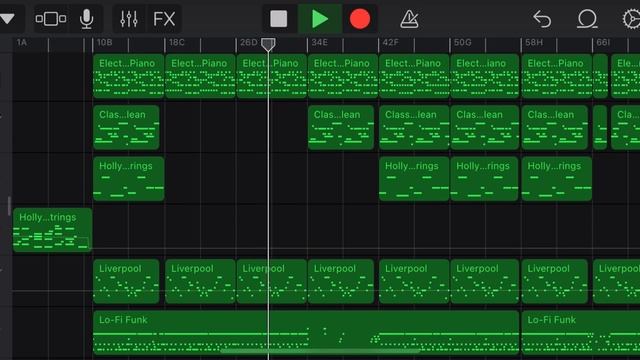Select the Lo-Fi Funk region starting at 58H
Image resolution: width=640 pixels, height=360 pixels.
[581, 332]
